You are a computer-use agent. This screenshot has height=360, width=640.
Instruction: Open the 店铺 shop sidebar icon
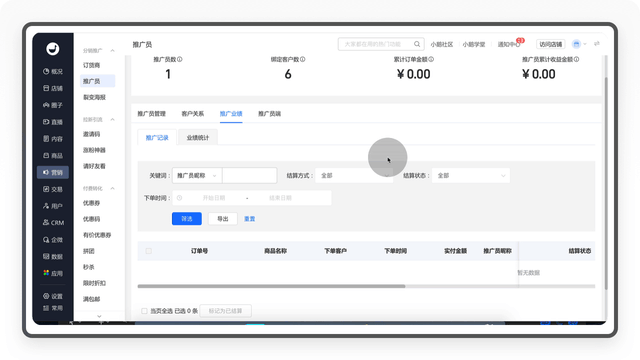(x=46, y=88)
